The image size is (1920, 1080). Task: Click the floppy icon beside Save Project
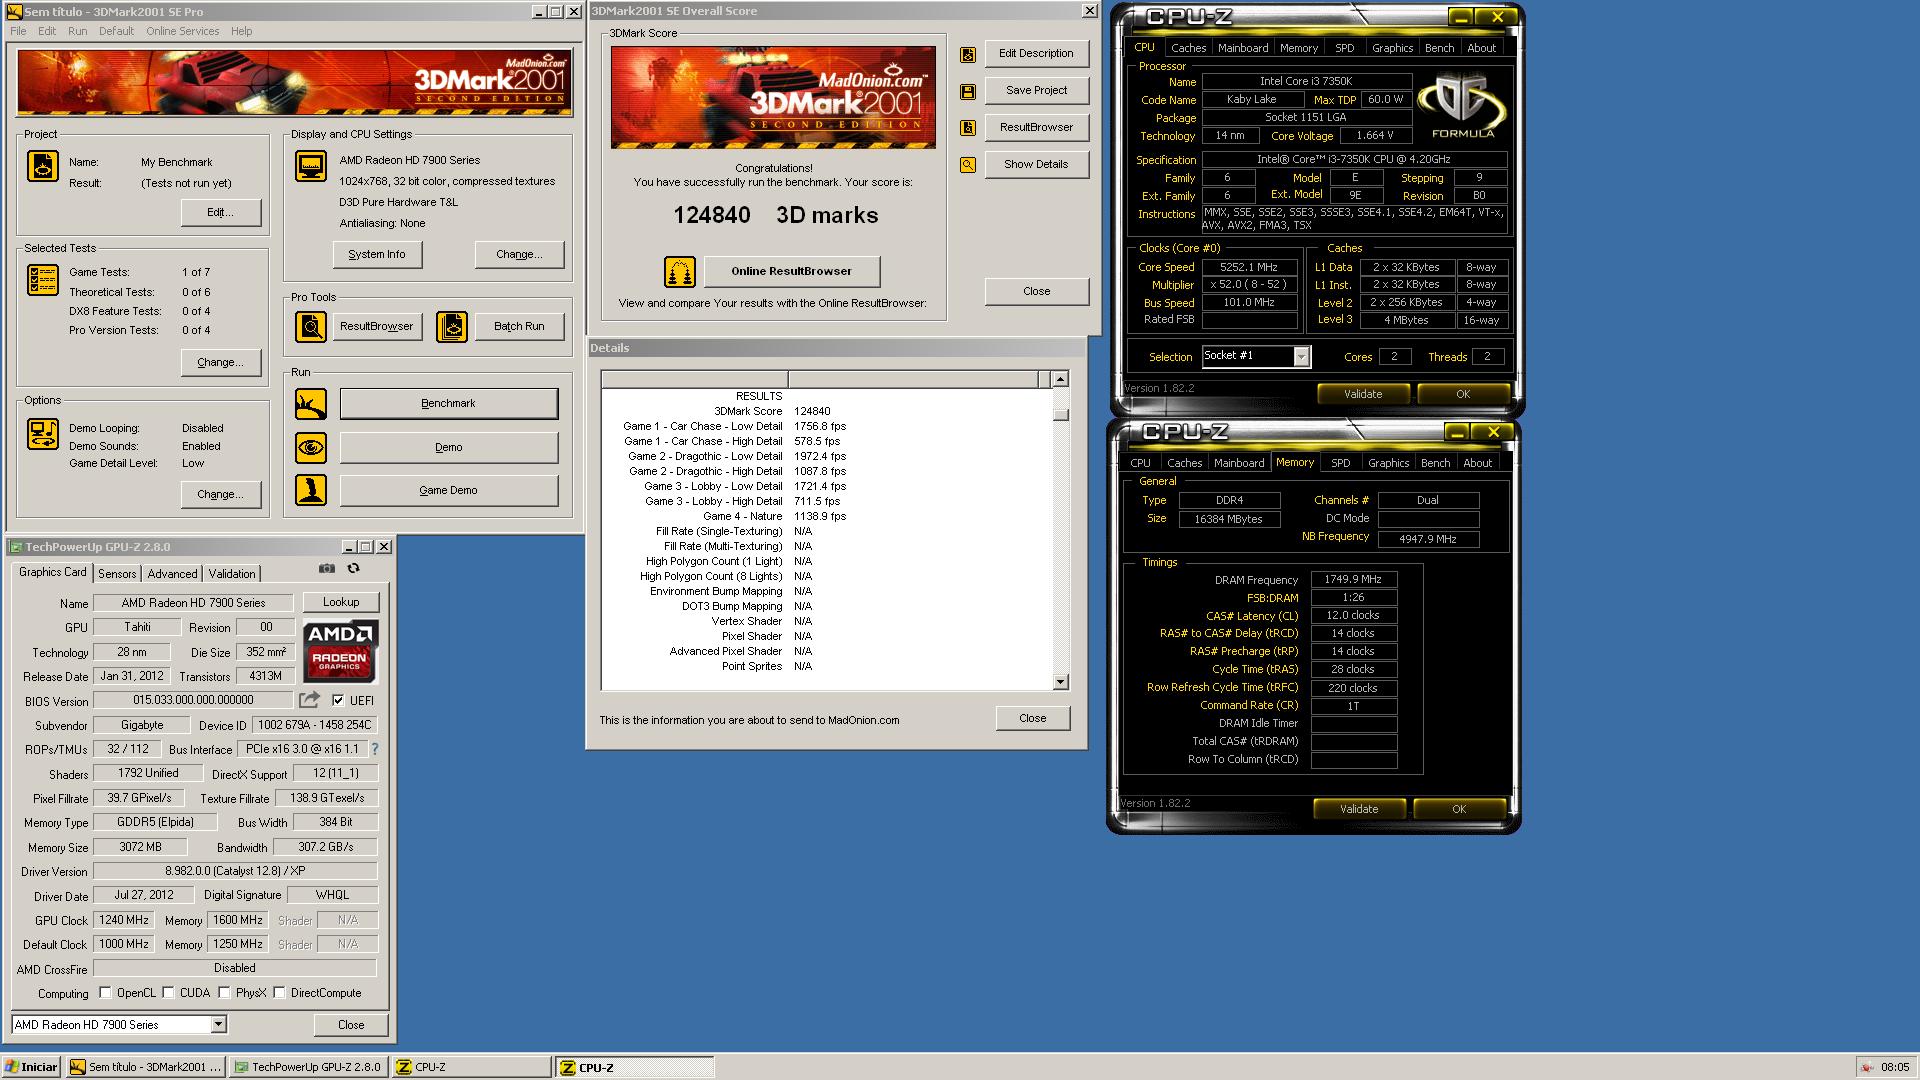[x=968, y=91]
